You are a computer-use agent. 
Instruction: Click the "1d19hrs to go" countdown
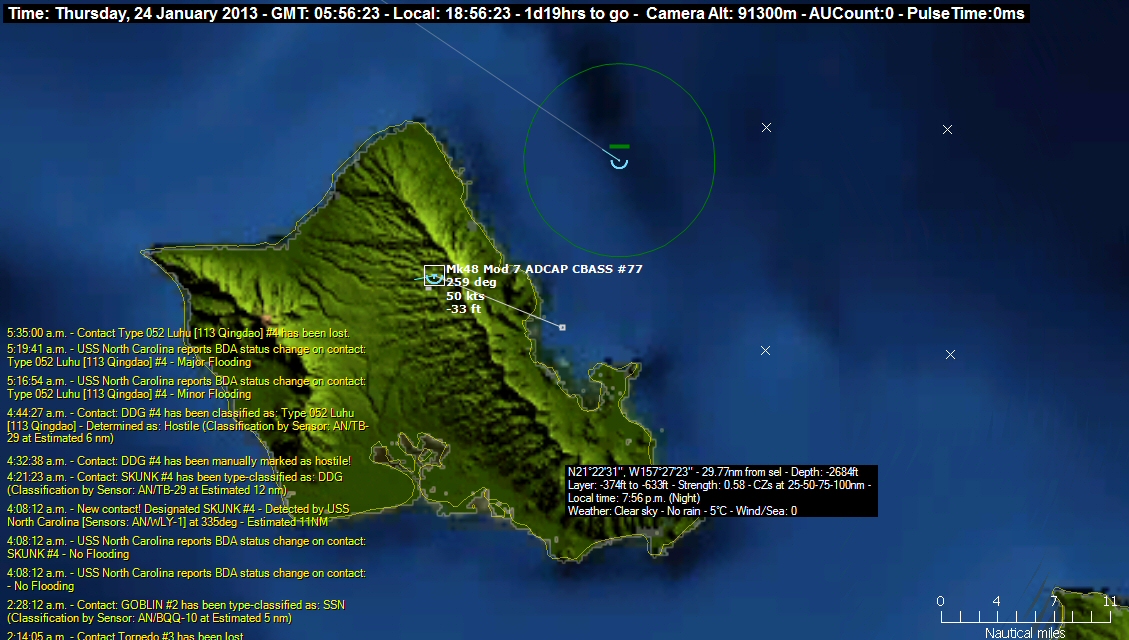[577, 14]
